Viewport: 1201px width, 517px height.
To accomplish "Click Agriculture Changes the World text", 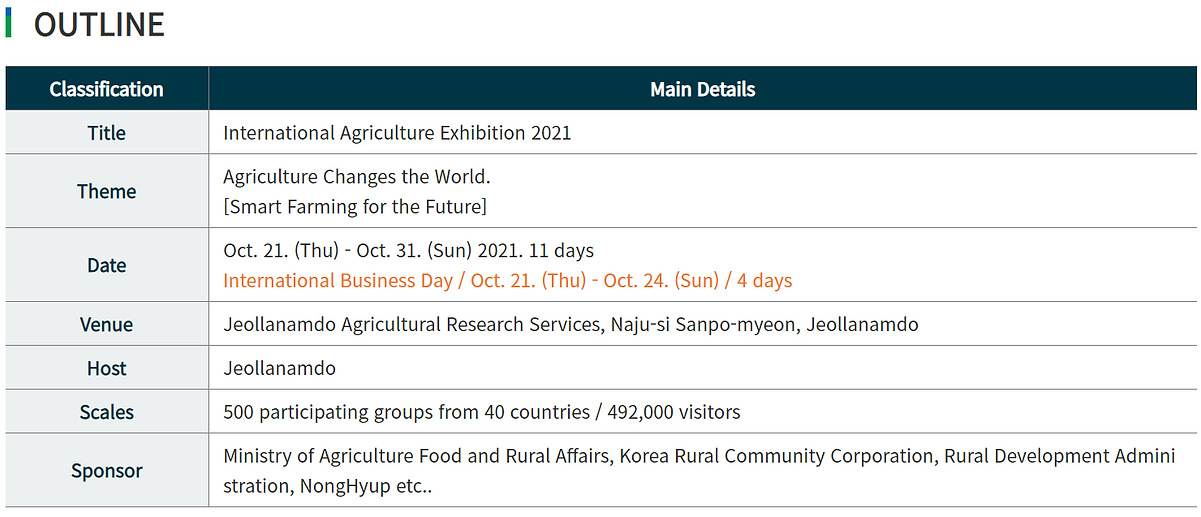I will click(357, 177).
